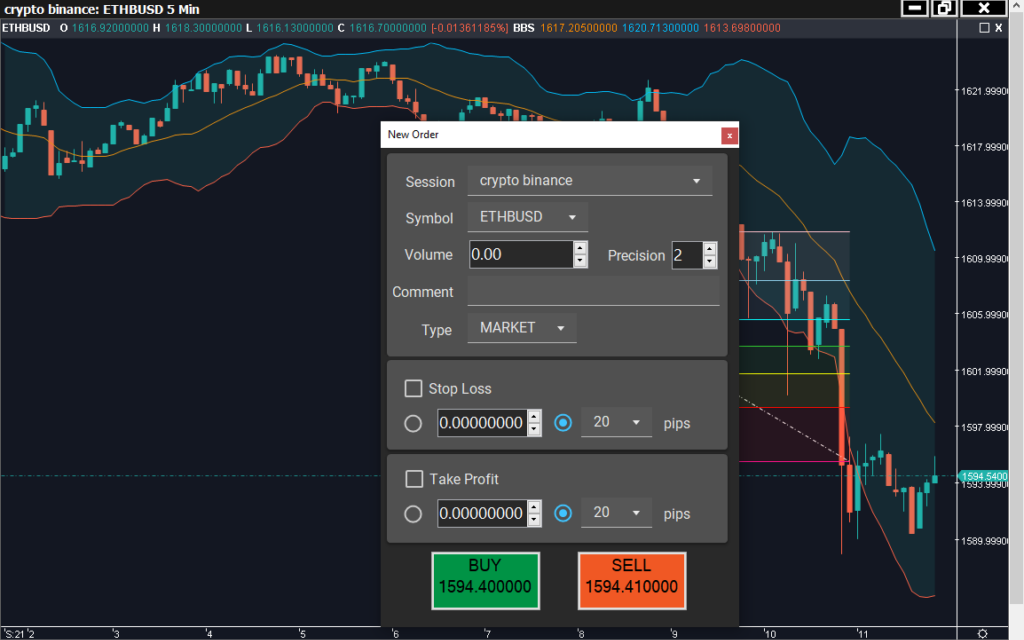Open chart settings gear icon
1024x640 pixels.
(983, 632)
